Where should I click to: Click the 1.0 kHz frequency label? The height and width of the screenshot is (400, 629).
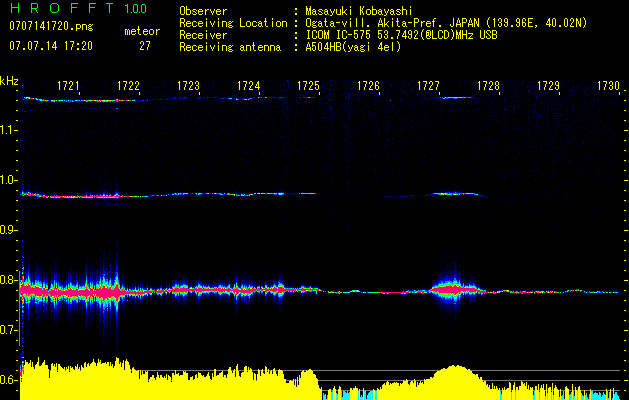pyautogui.click(x=9, y=180)
